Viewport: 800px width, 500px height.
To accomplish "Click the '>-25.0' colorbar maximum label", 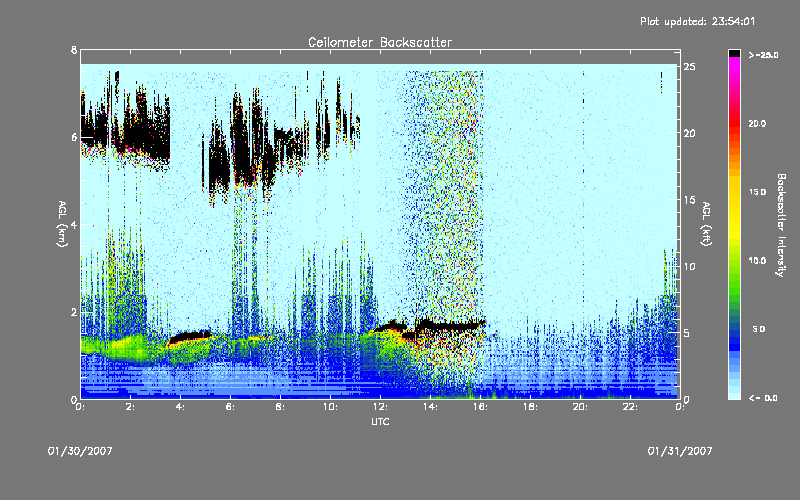I will tap(763, 55).
